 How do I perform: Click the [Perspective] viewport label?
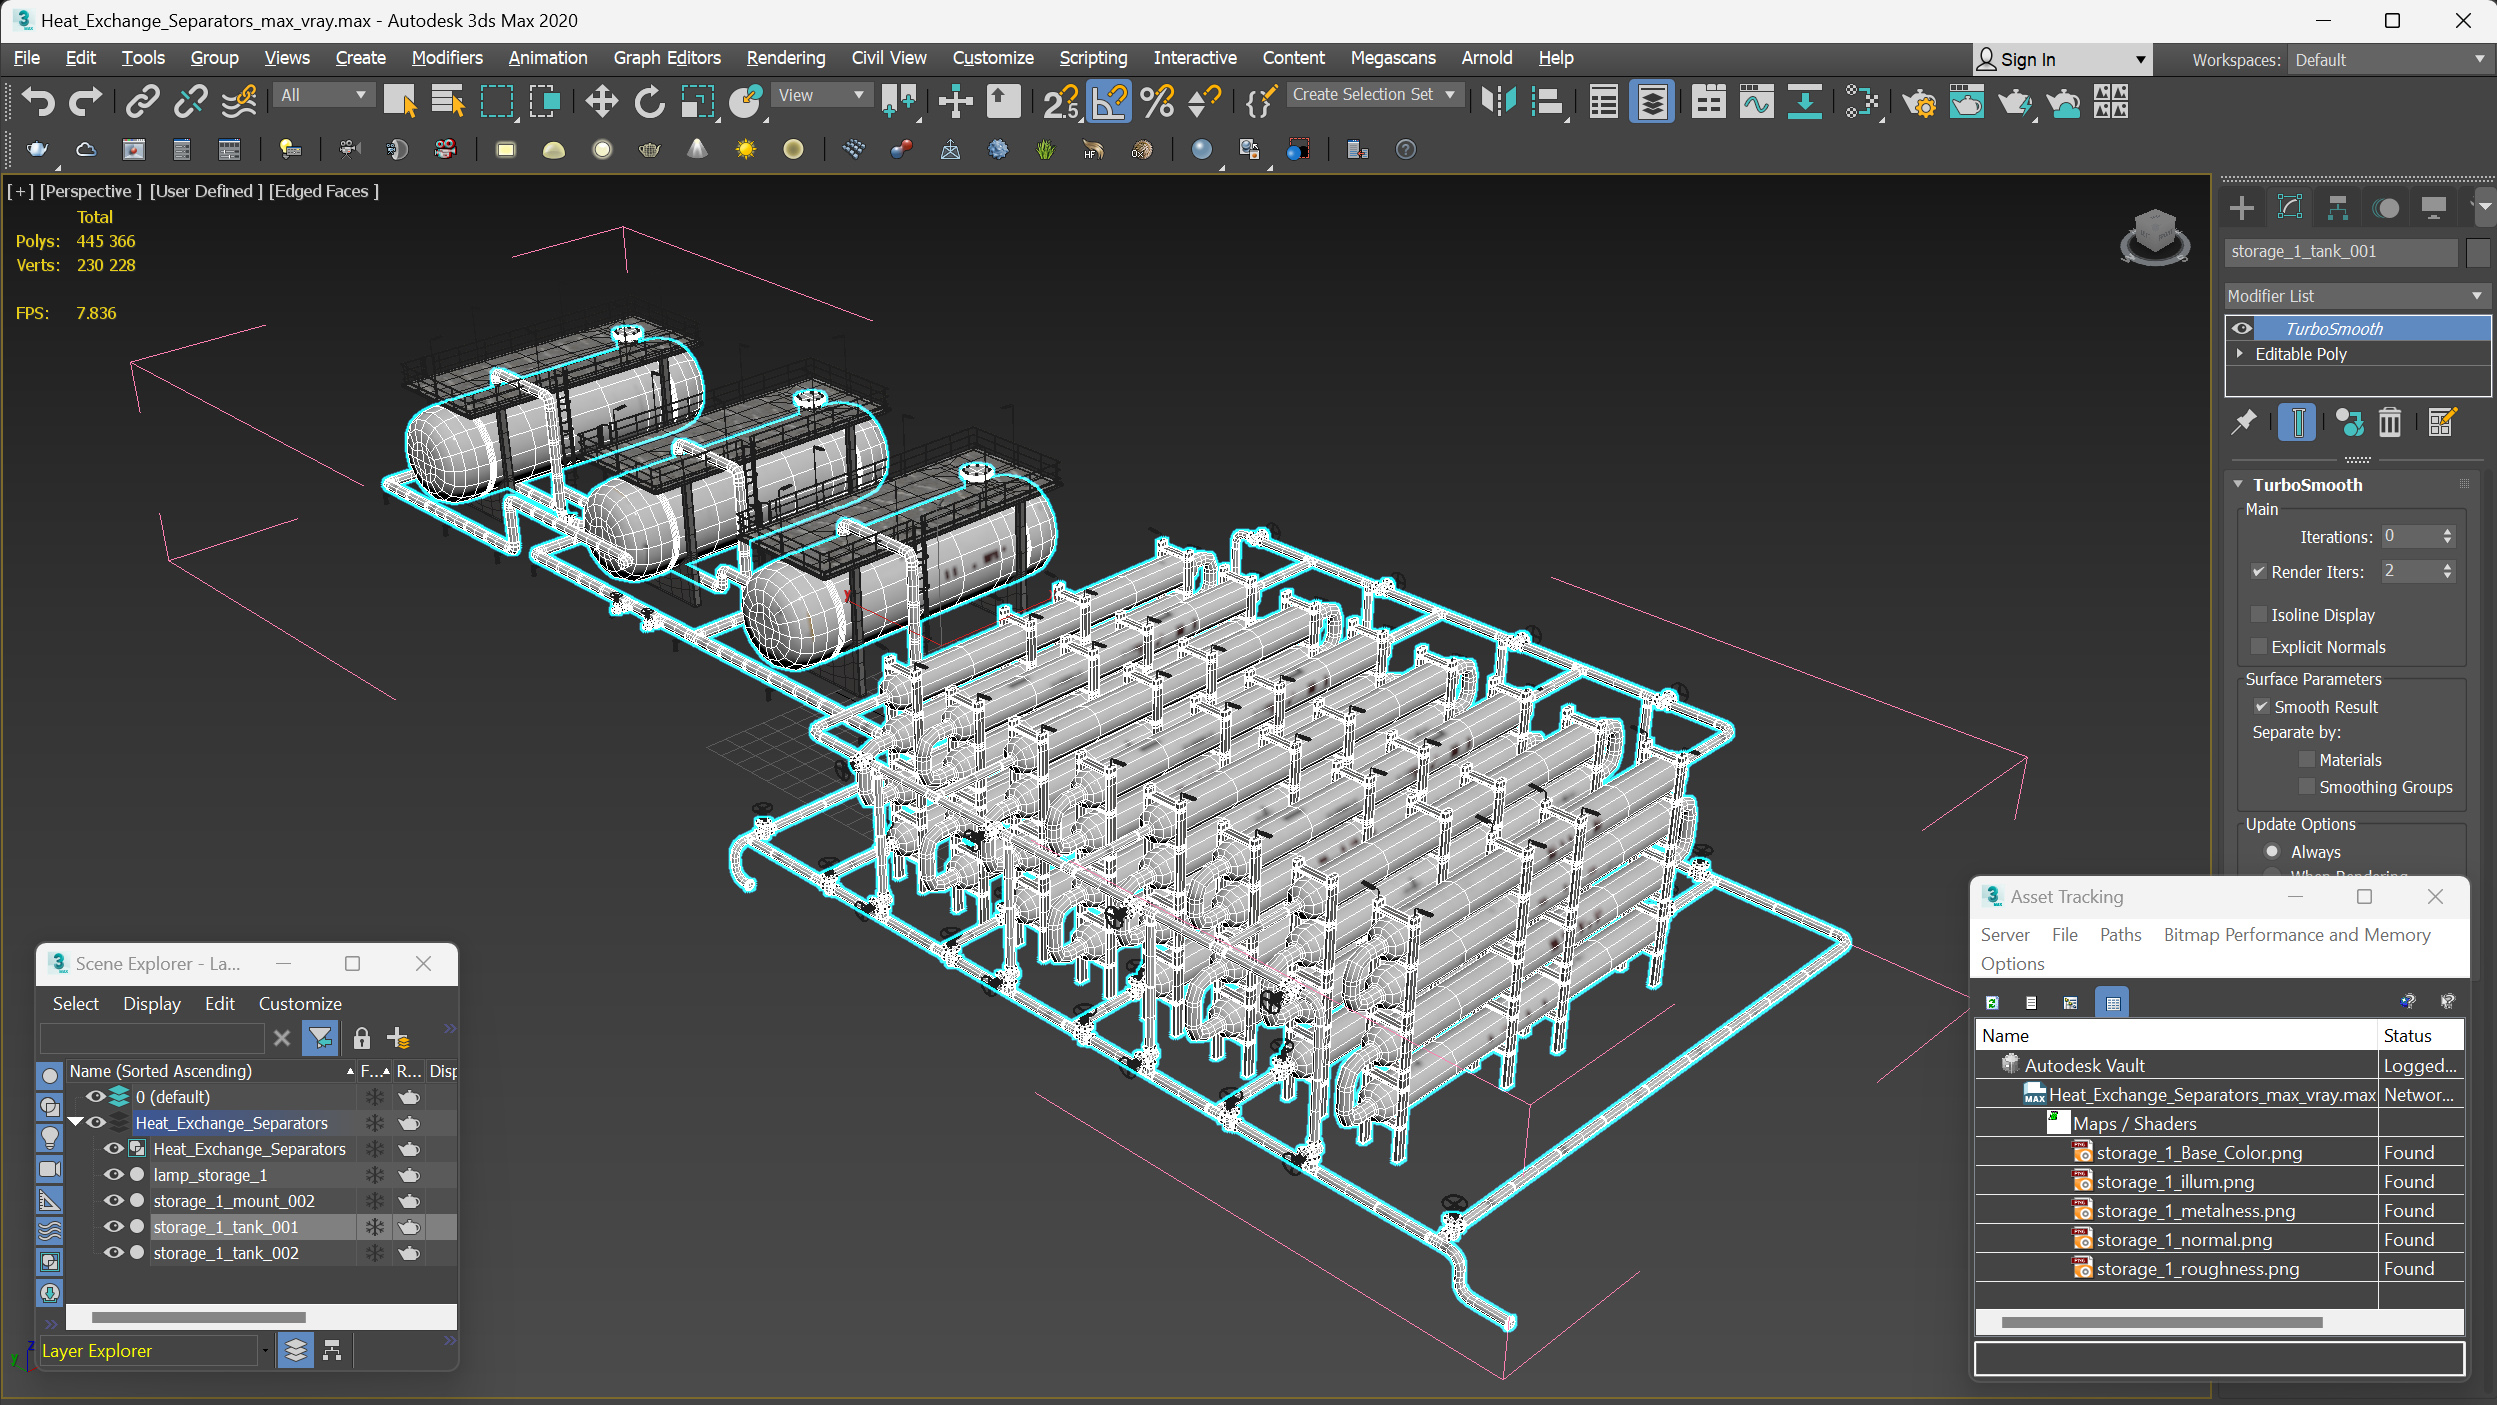pyautogui.click(x=90, y=191)
